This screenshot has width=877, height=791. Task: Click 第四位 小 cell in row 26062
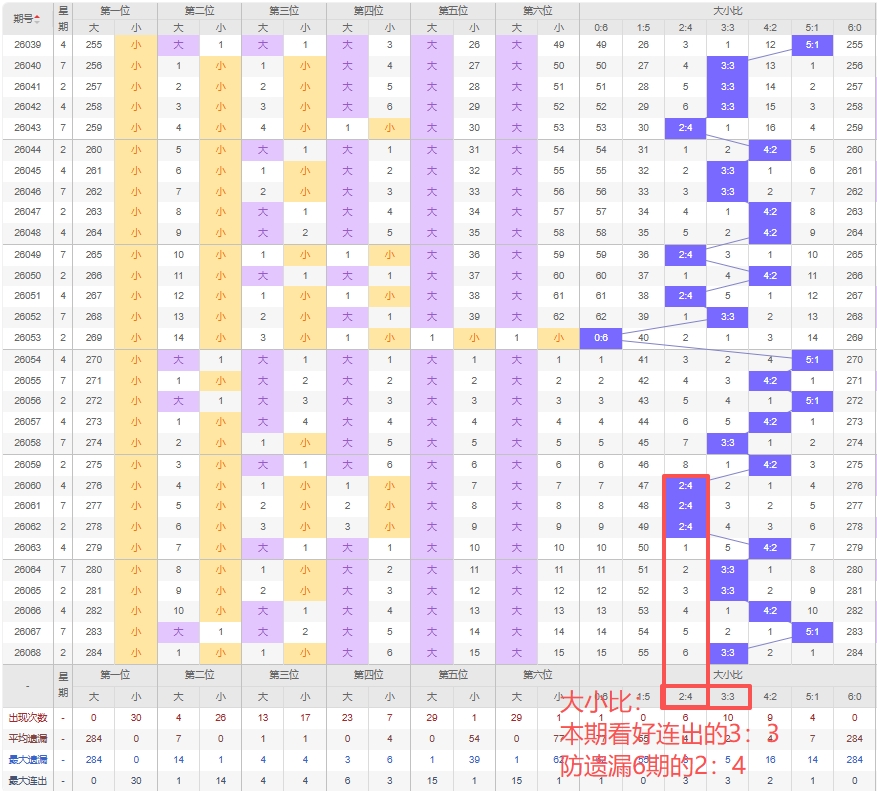389,526
